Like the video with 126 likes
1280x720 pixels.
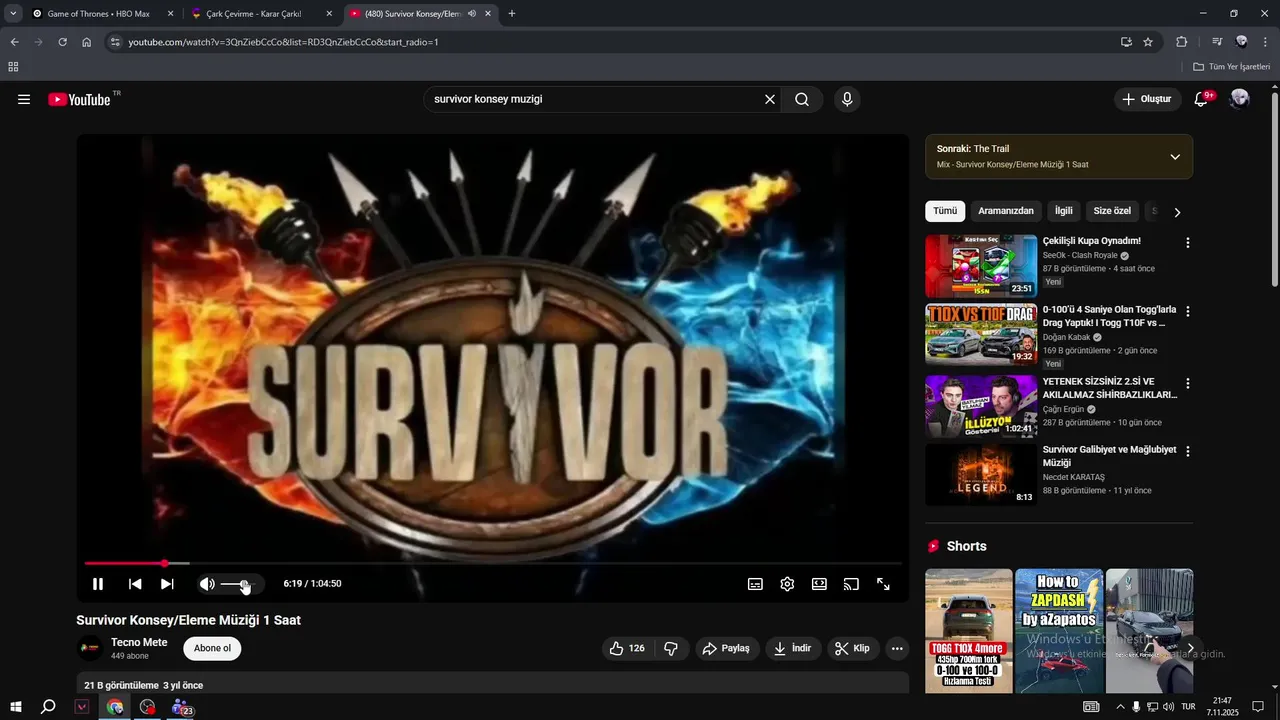coord(628,648)
